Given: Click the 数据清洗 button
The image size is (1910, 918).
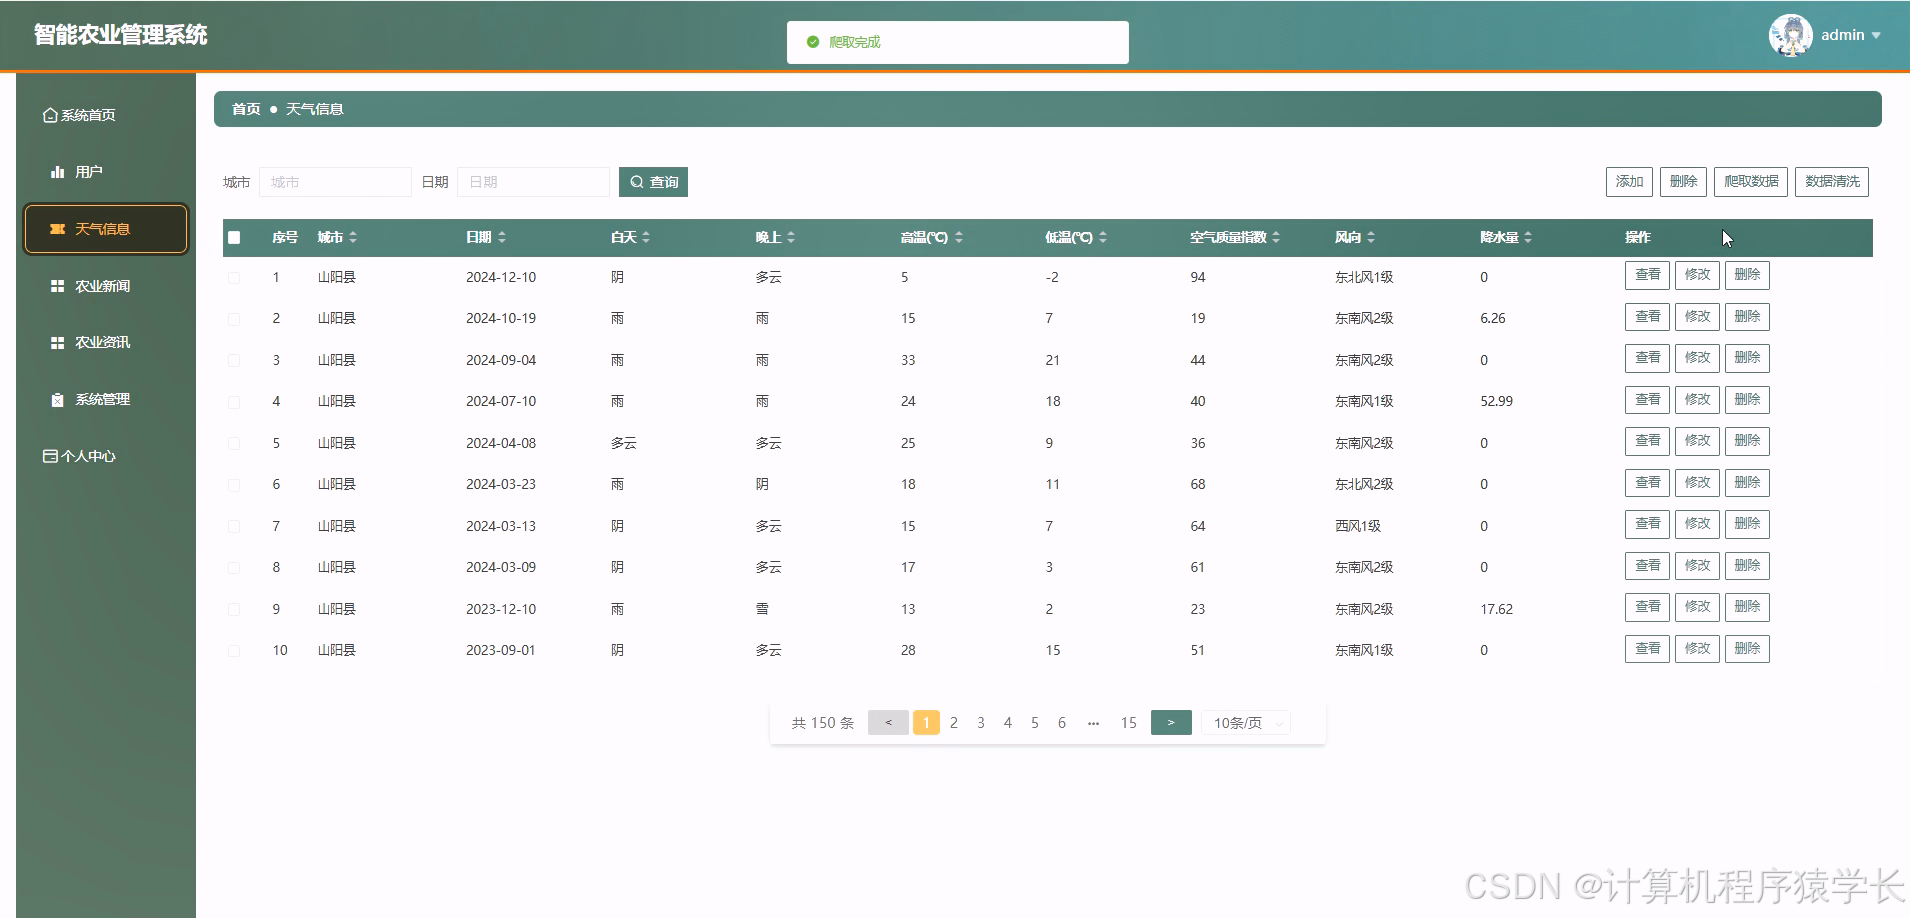Looking at the screenshot, I should tap(1833, 181).
